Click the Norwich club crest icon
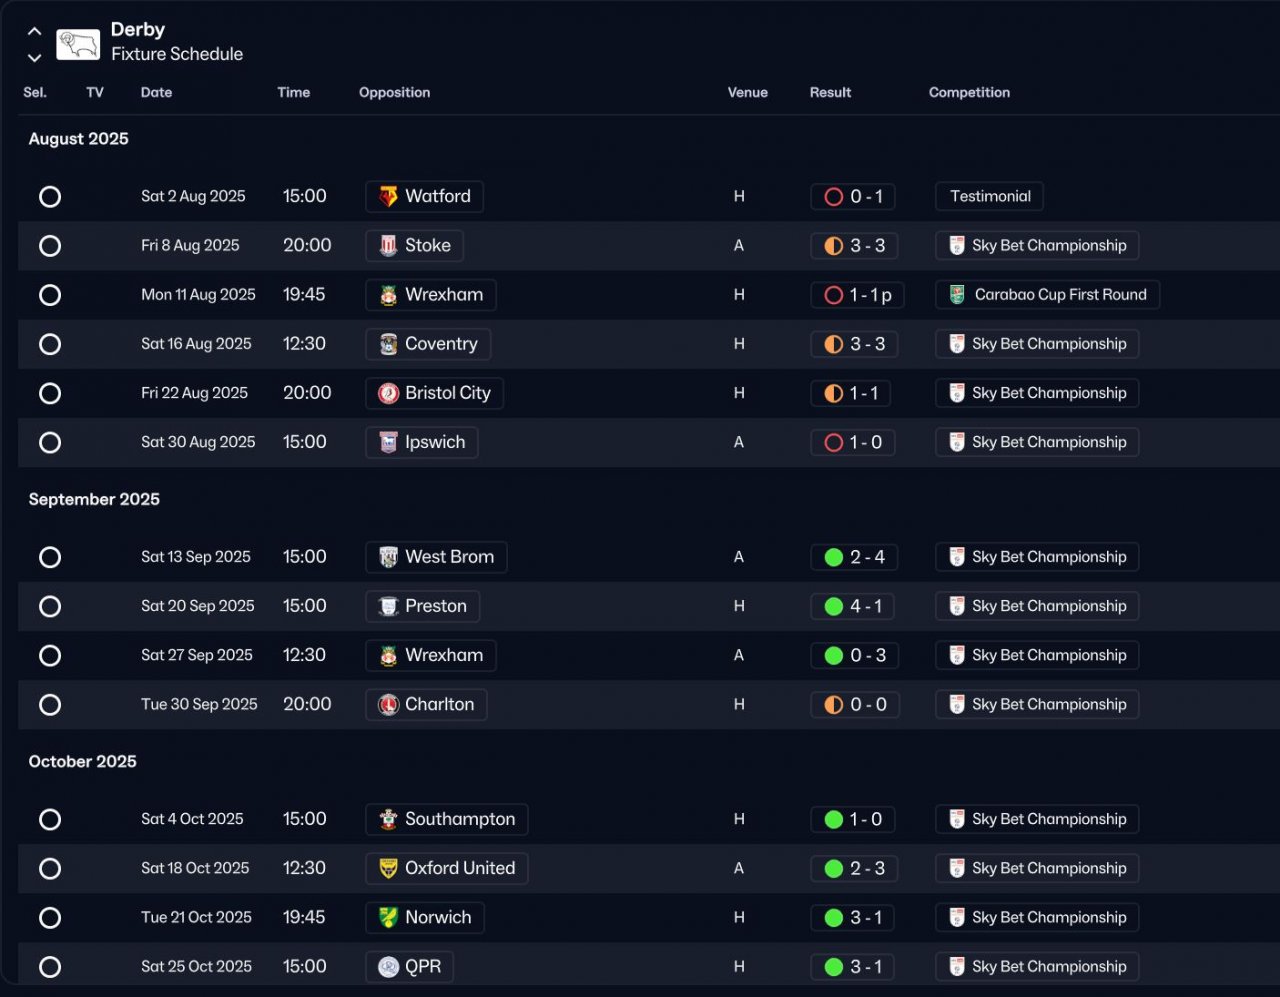Image resolution: width=1280 pixels, height=997 pixels. [388, 918]
